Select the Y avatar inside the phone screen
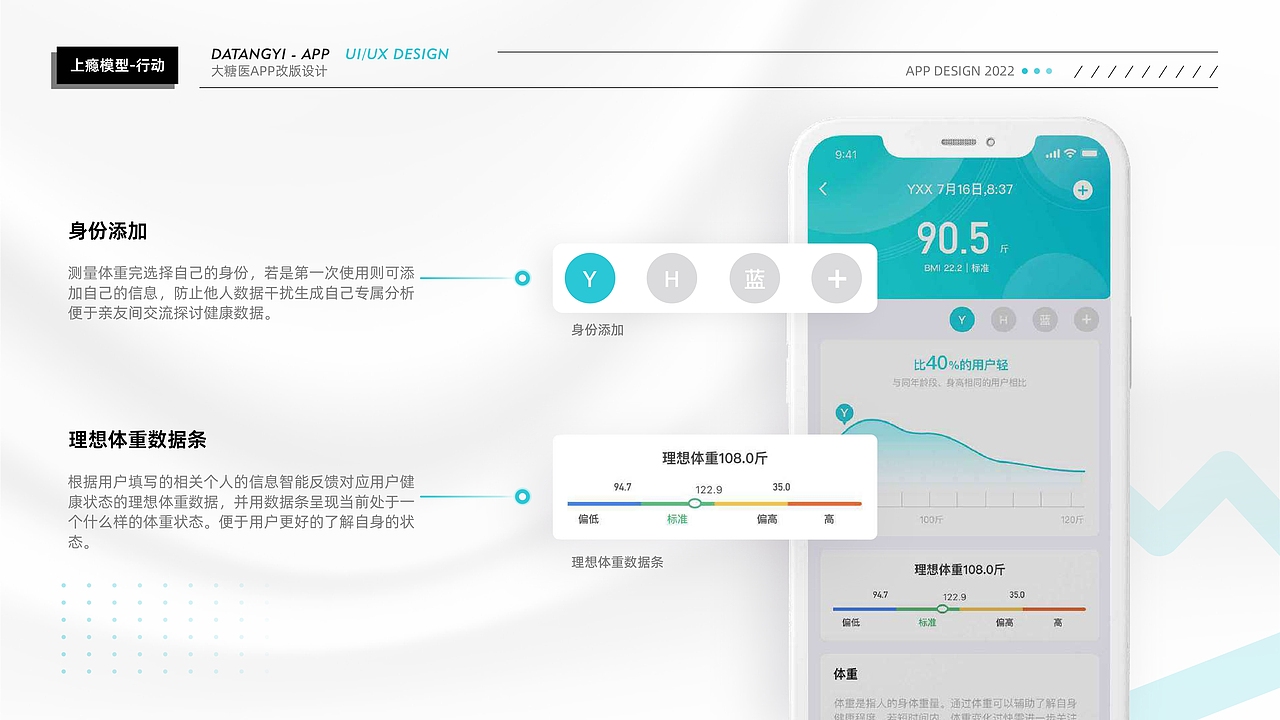 [961, 319]
